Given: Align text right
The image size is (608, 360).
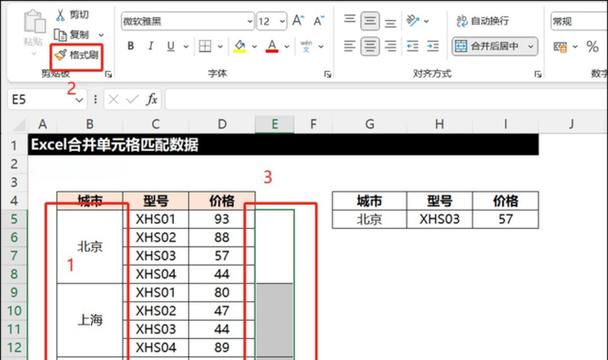Looking at the screenshot, I should click(390, 46).
